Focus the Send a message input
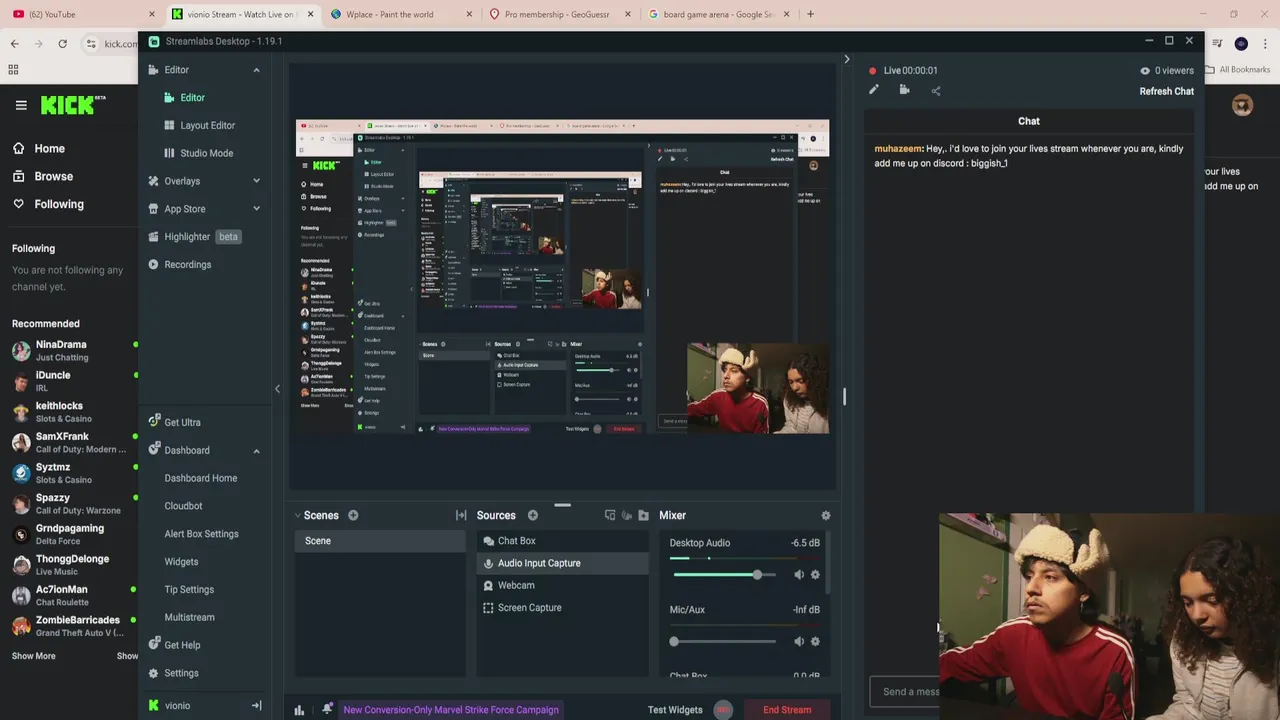The height and width of the screenshot is (720, 1280). [905, 691]
